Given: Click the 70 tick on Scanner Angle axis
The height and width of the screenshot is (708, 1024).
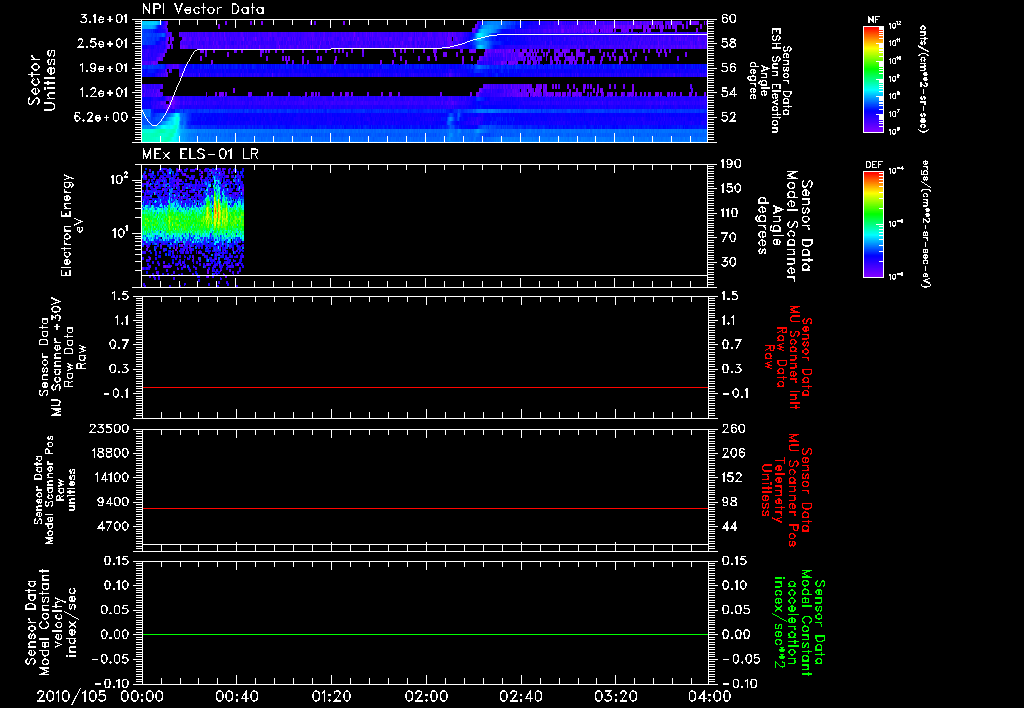Looking at the screenshot, I should coord(731,238).
